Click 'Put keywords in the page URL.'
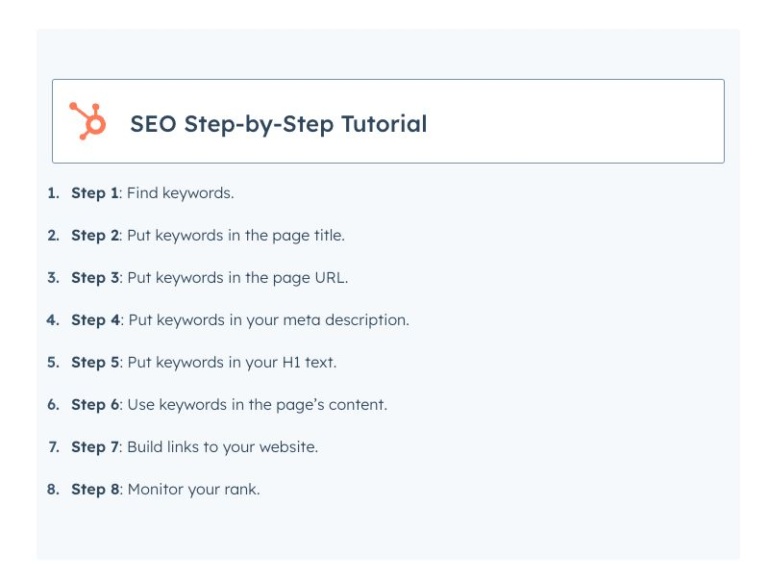This screenshot has height=582, width=768. tap(237, 278)
